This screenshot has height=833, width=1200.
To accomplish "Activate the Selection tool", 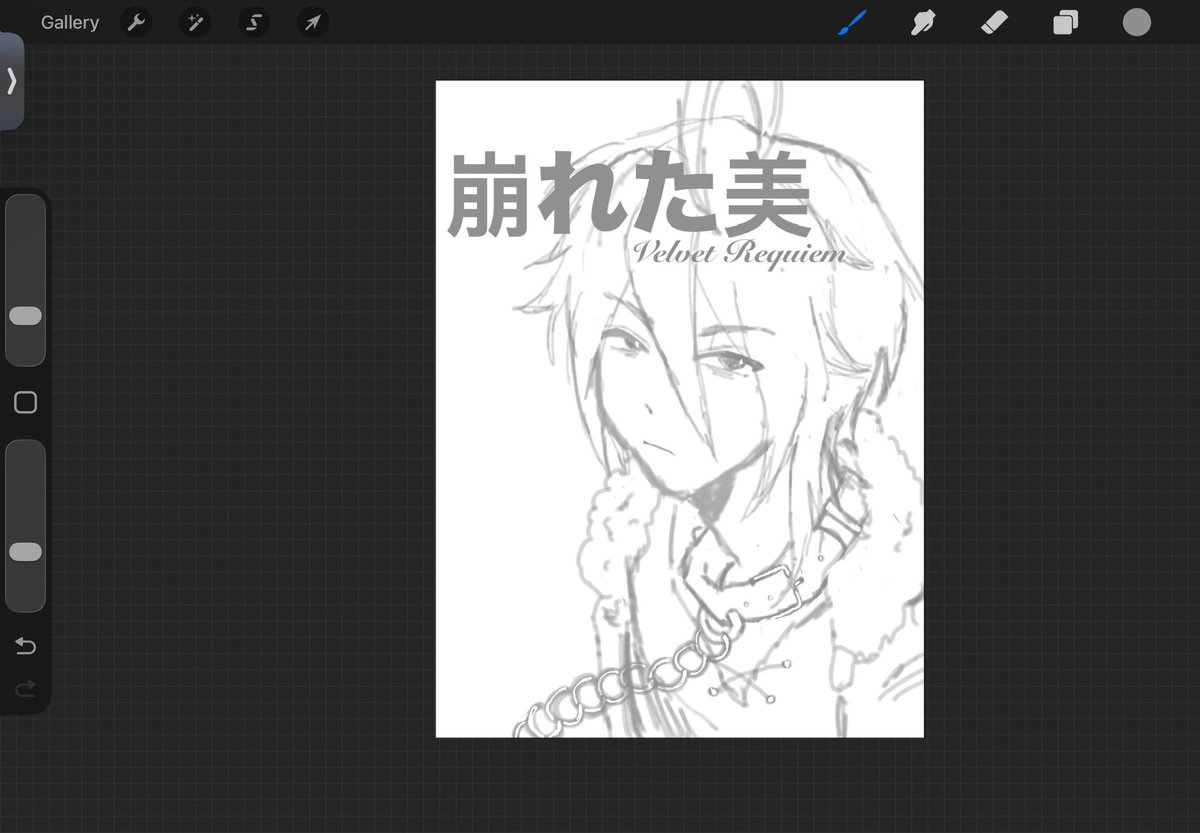I will (253, 22).
